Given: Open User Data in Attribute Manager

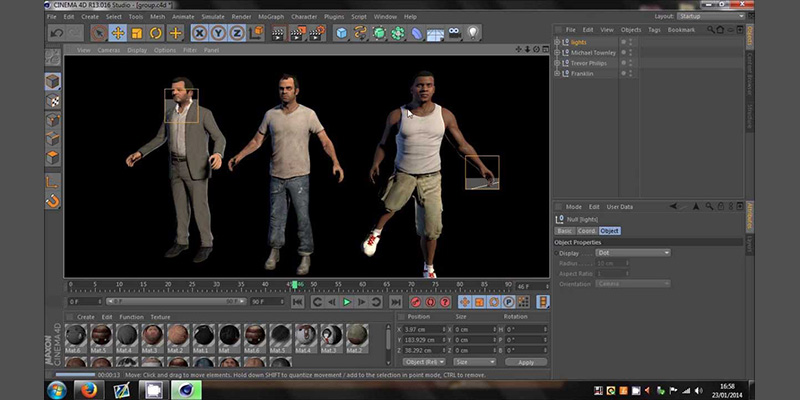Looking at the screenshot, I should pos(619,207).
